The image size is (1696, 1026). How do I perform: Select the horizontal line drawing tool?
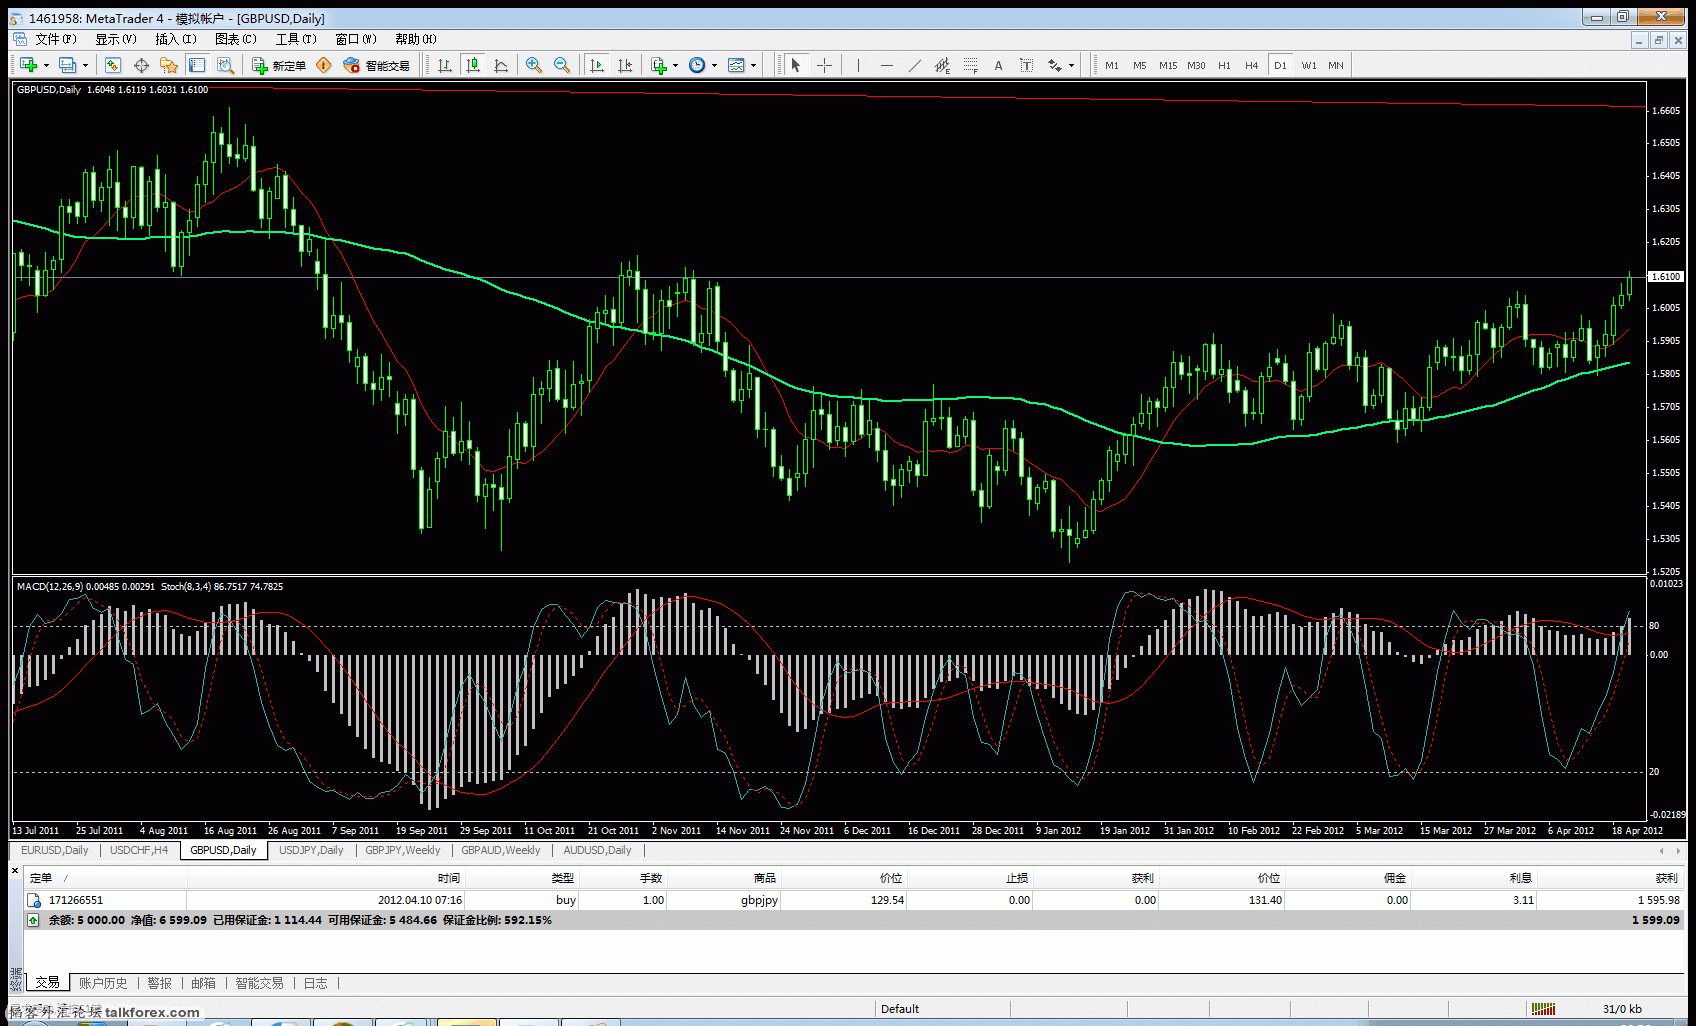pos(886,65)
